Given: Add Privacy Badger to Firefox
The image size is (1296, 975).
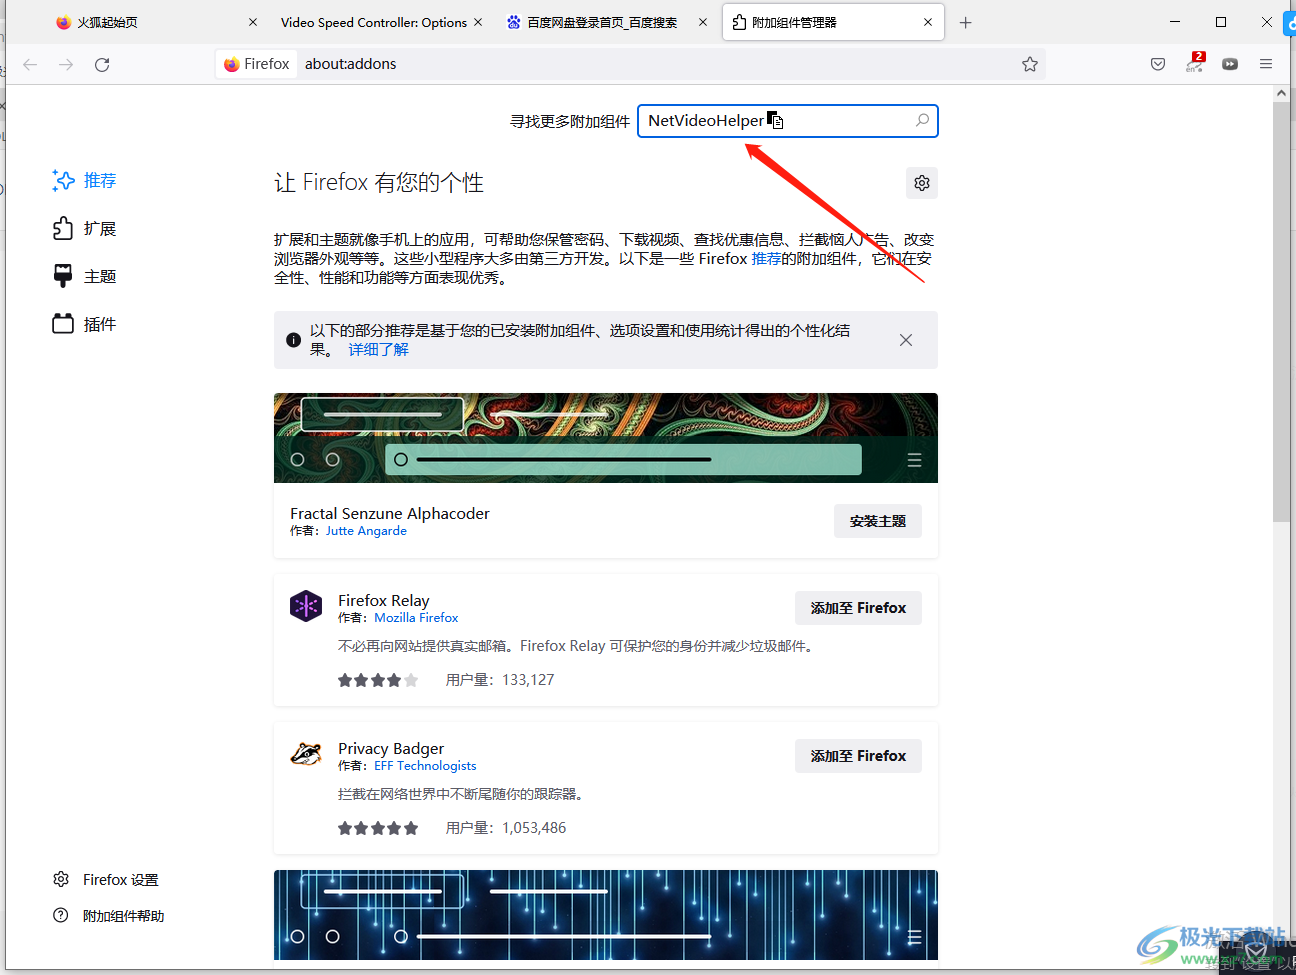Looking at the screenshot, I should (x=858, y=756).
